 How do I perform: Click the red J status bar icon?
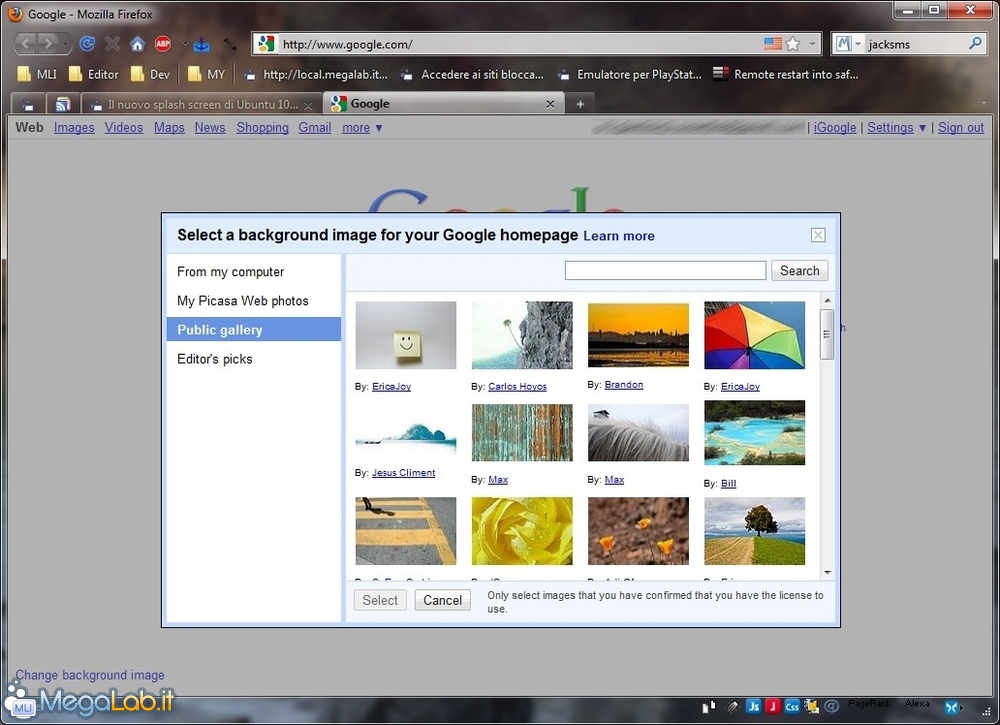click(773, 706)
